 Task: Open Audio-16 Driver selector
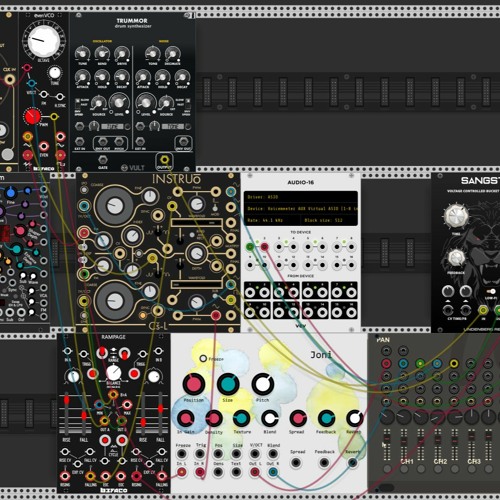point(300,197)
